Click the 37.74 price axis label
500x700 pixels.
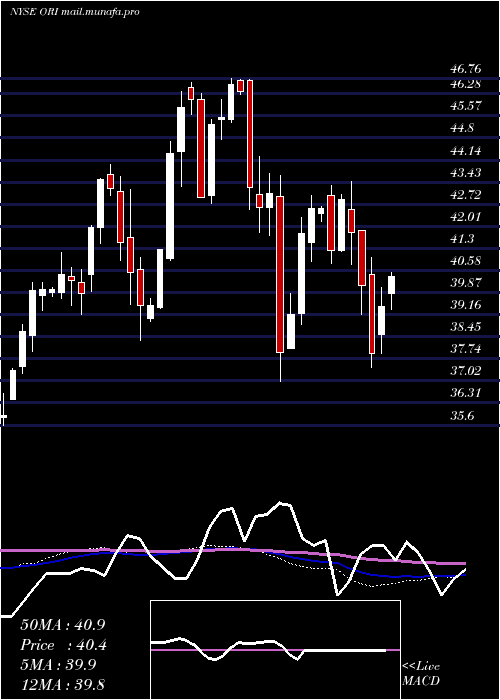tap(465, 349)
